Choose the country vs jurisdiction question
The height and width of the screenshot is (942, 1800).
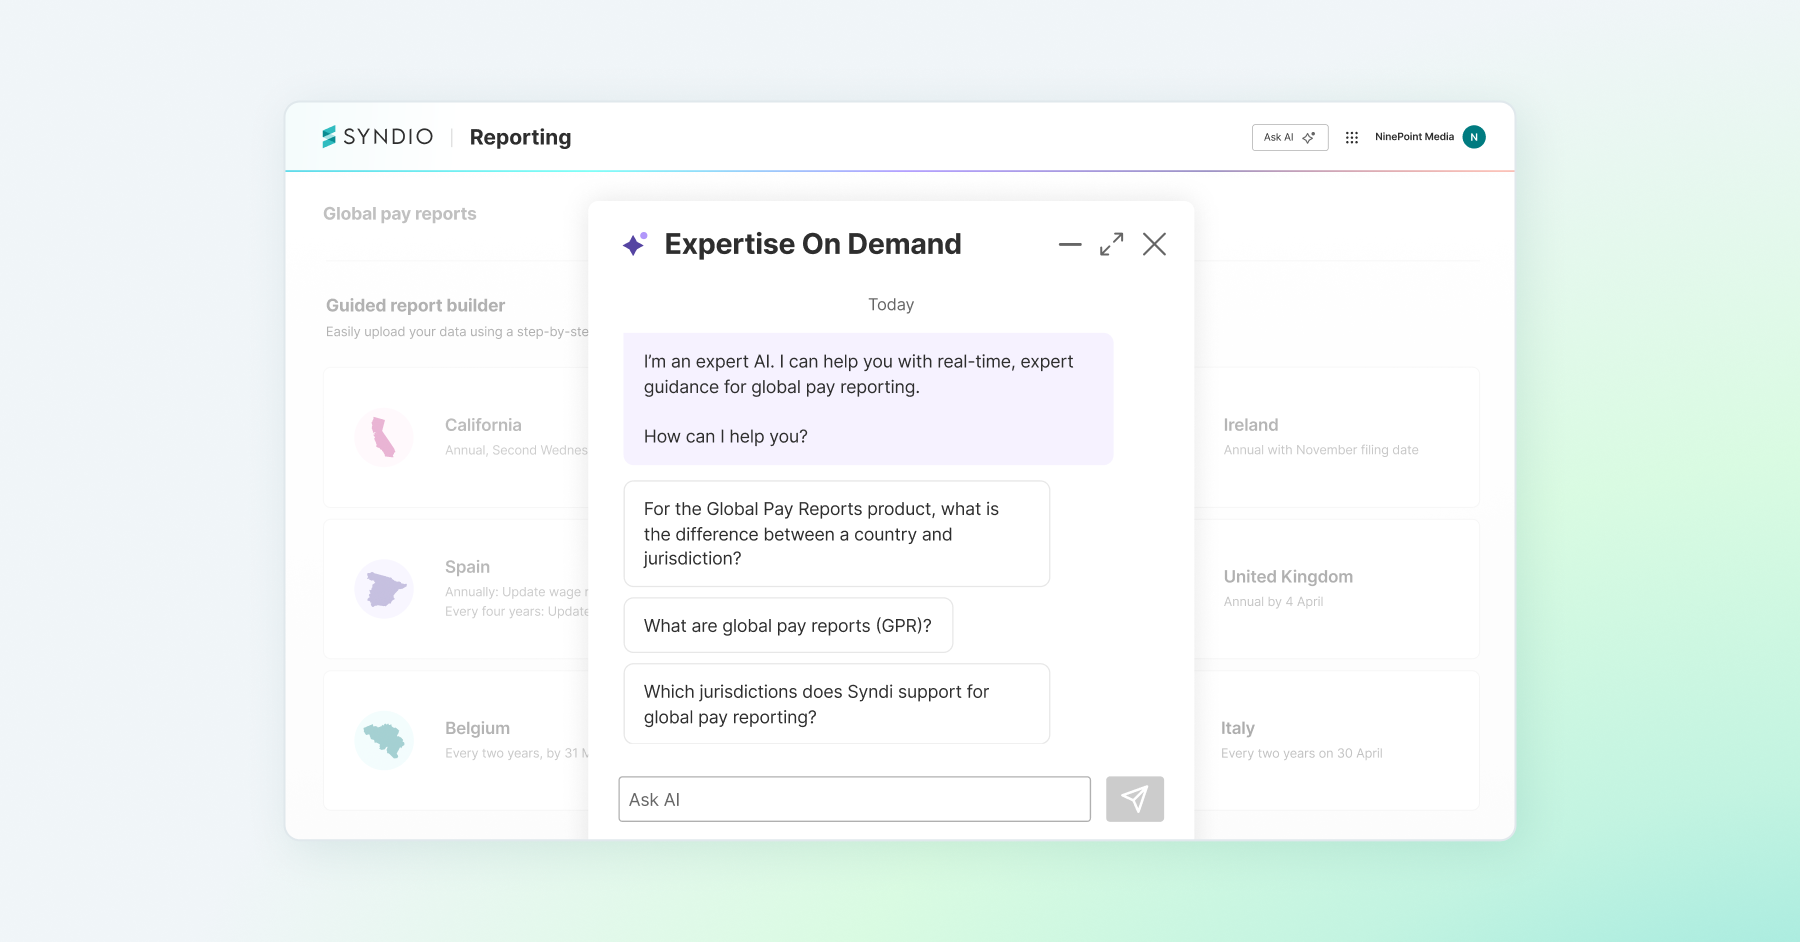tap(836, 534)
